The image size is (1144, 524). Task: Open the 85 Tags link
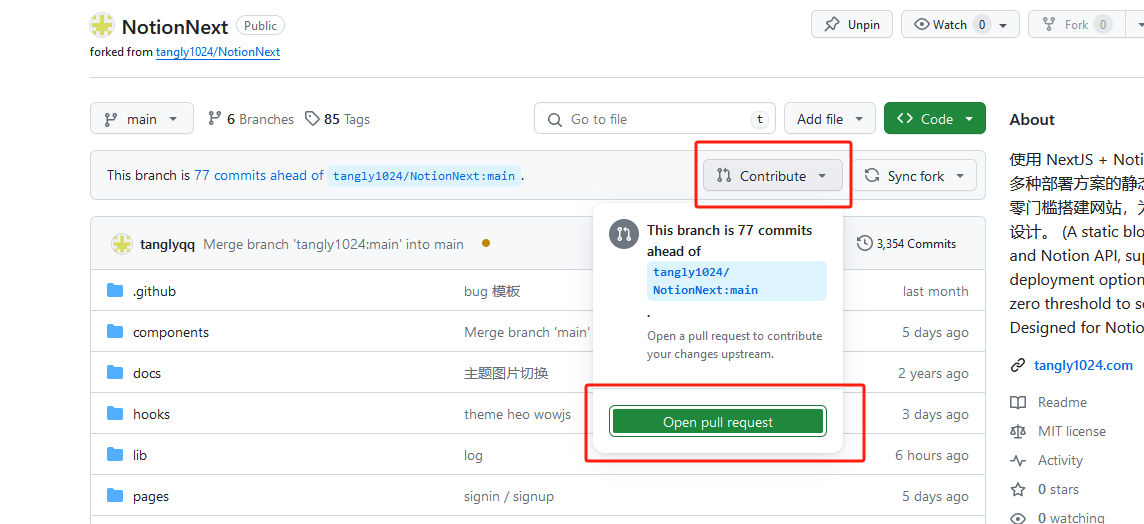coord(337,119)
